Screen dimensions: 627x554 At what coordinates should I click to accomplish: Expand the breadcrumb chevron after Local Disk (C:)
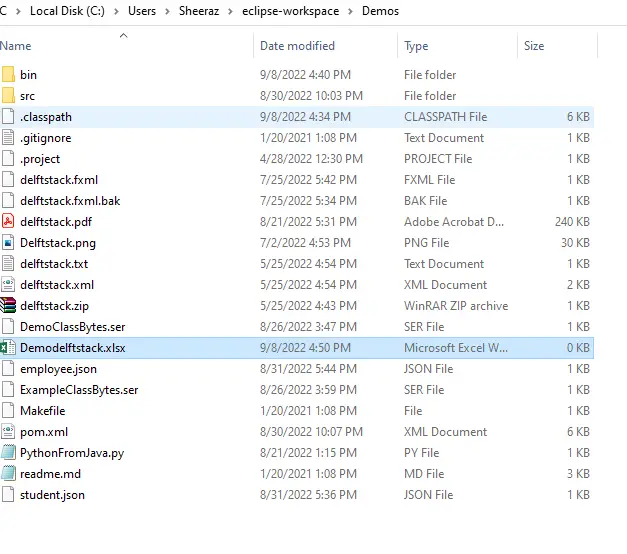click(116, 11)
